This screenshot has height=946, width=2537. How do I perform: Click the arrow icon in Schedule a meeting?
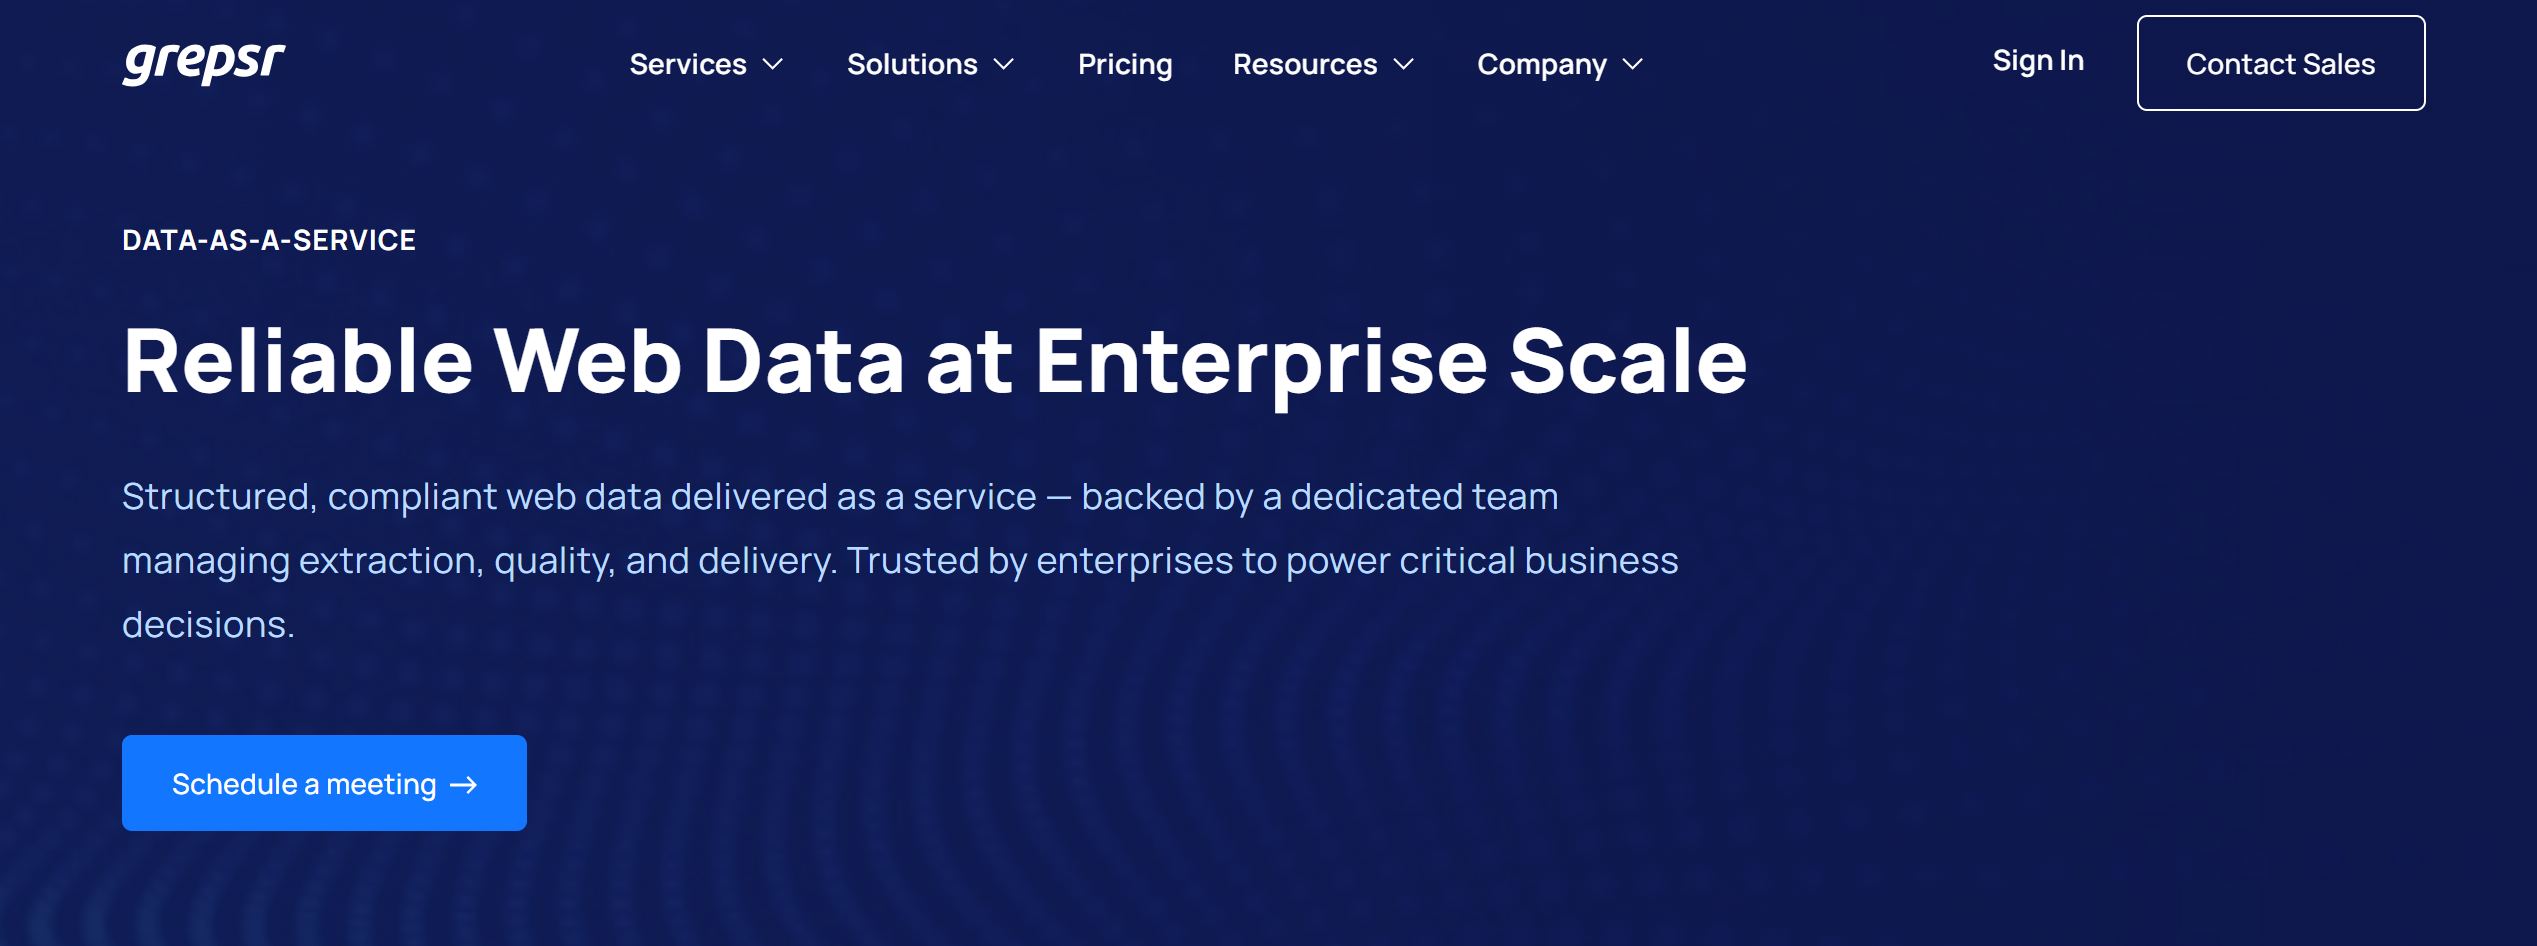tap(464, 785)
